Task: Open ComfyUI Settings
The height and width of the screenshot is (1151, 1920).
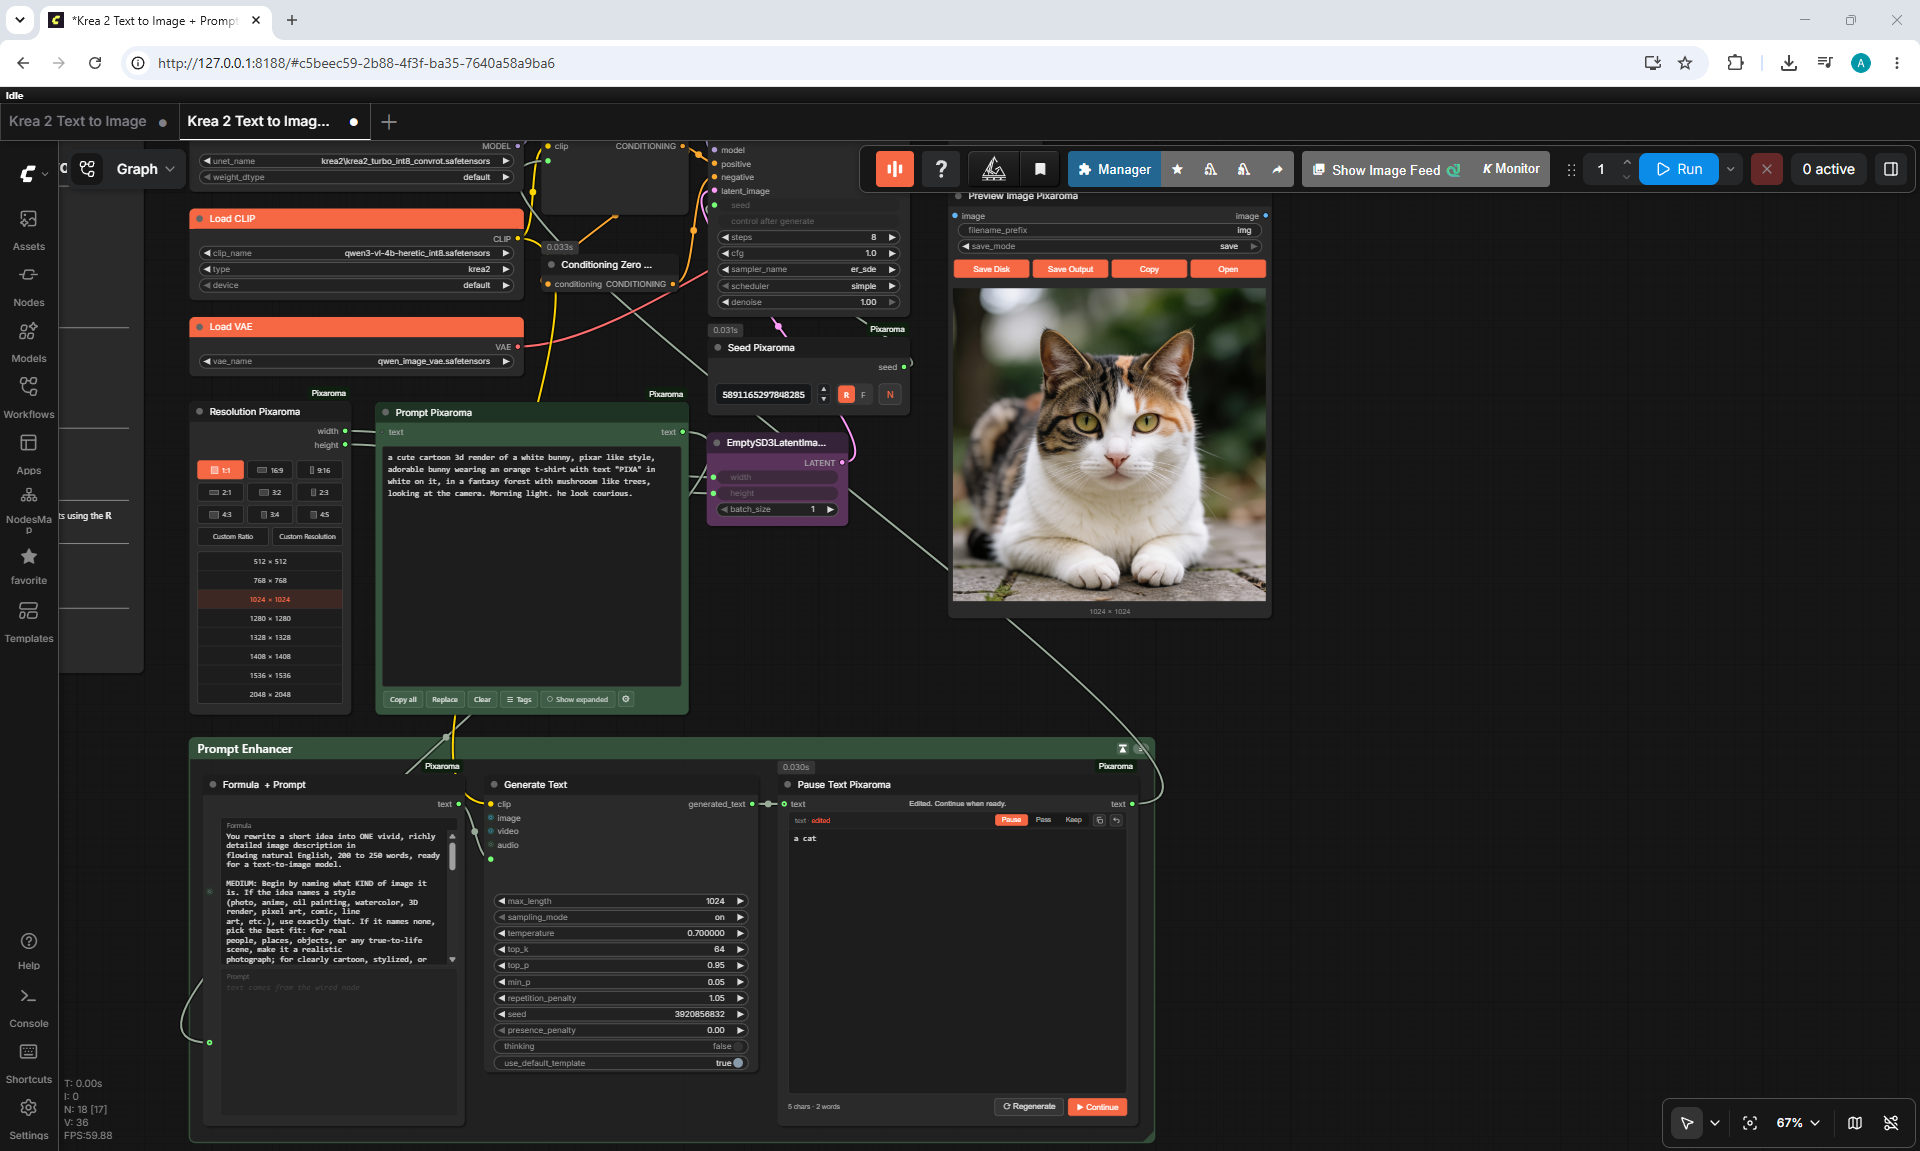Action: coord(29,1120)
